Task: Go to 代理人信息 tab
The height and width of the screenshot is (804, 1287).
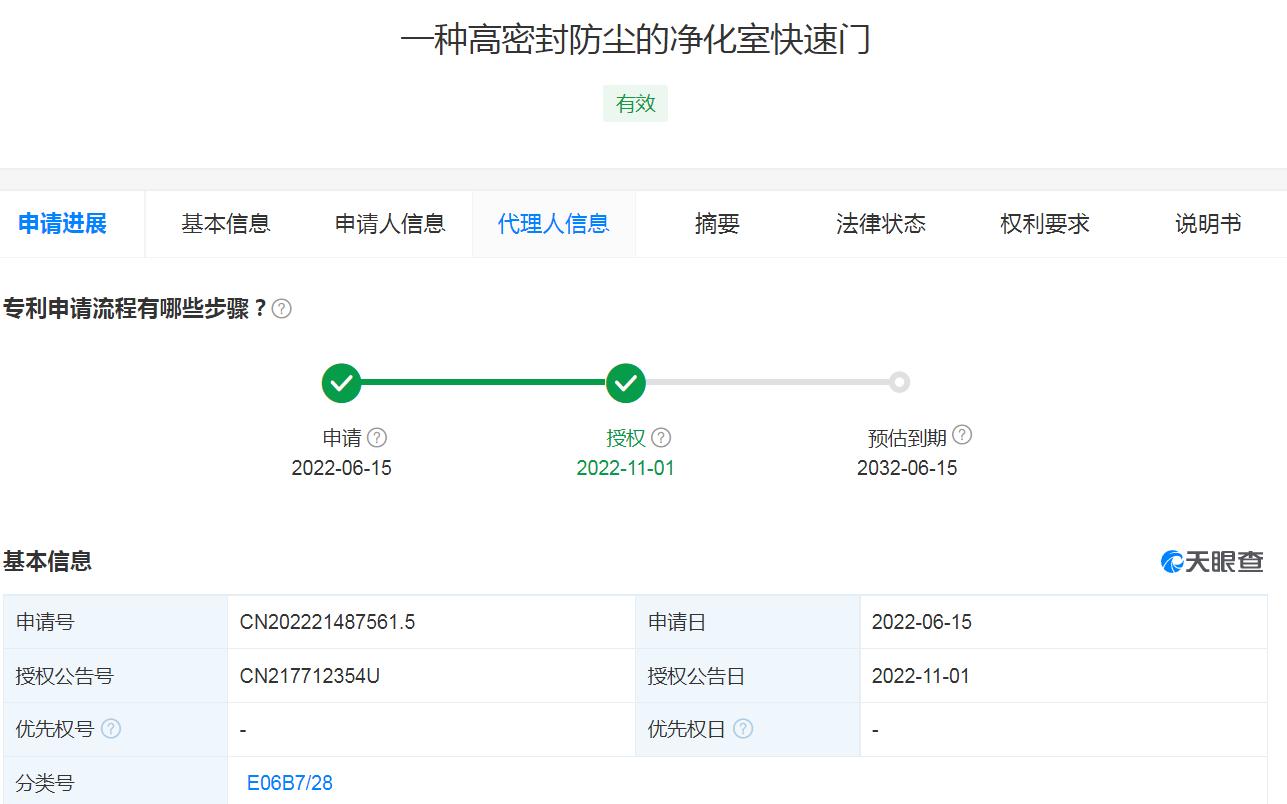Action: [554, 224]
